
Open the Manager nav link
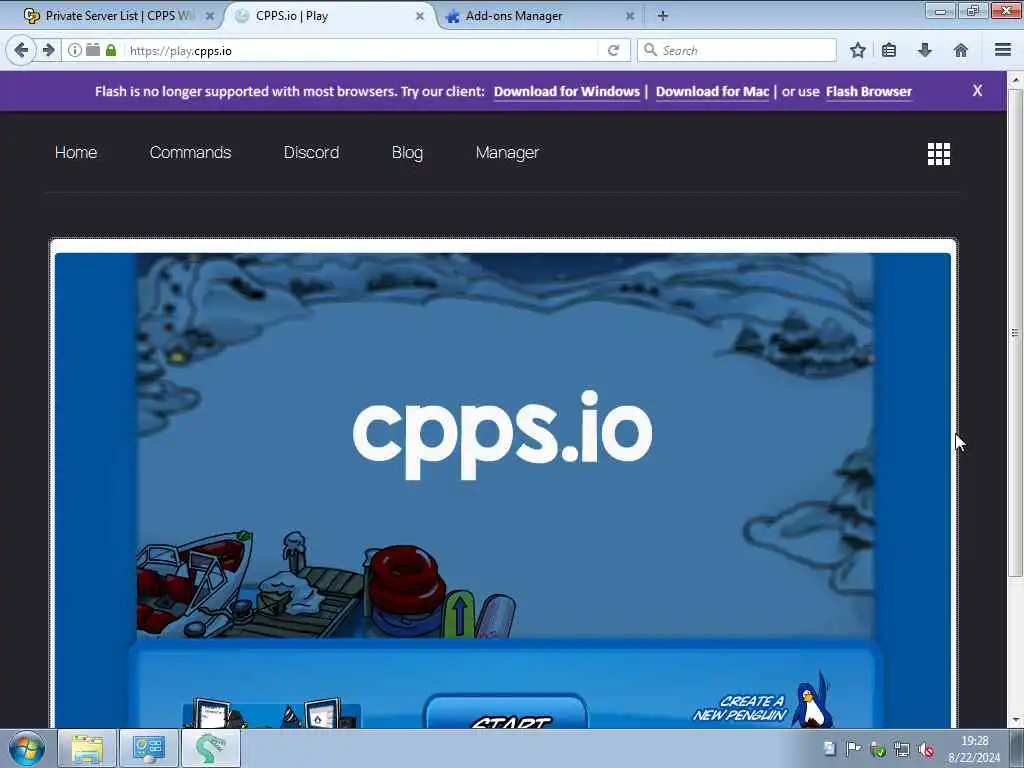coord(507,152)
